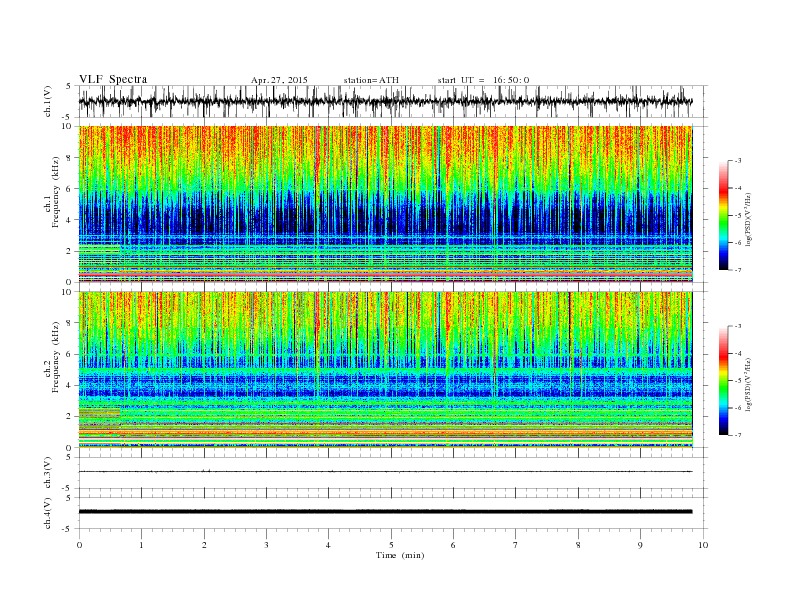Click the thick ch.4 voltage trace
Screen dimensions: 792x612
tap(385, 512)
